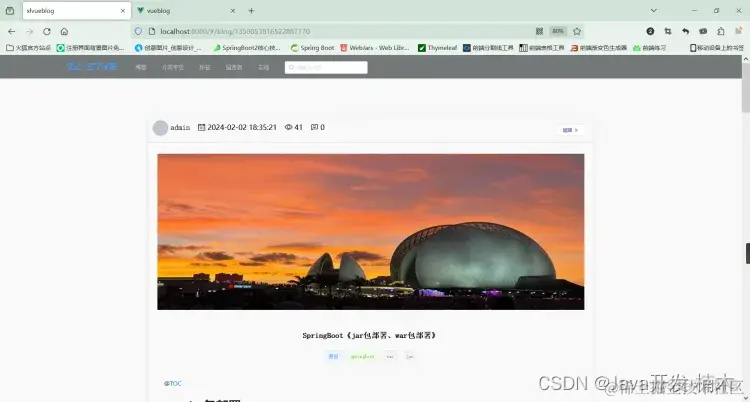Click the admin author avatar
The width and height of the screenshot is (750, 402).
[x=160, y=128]
